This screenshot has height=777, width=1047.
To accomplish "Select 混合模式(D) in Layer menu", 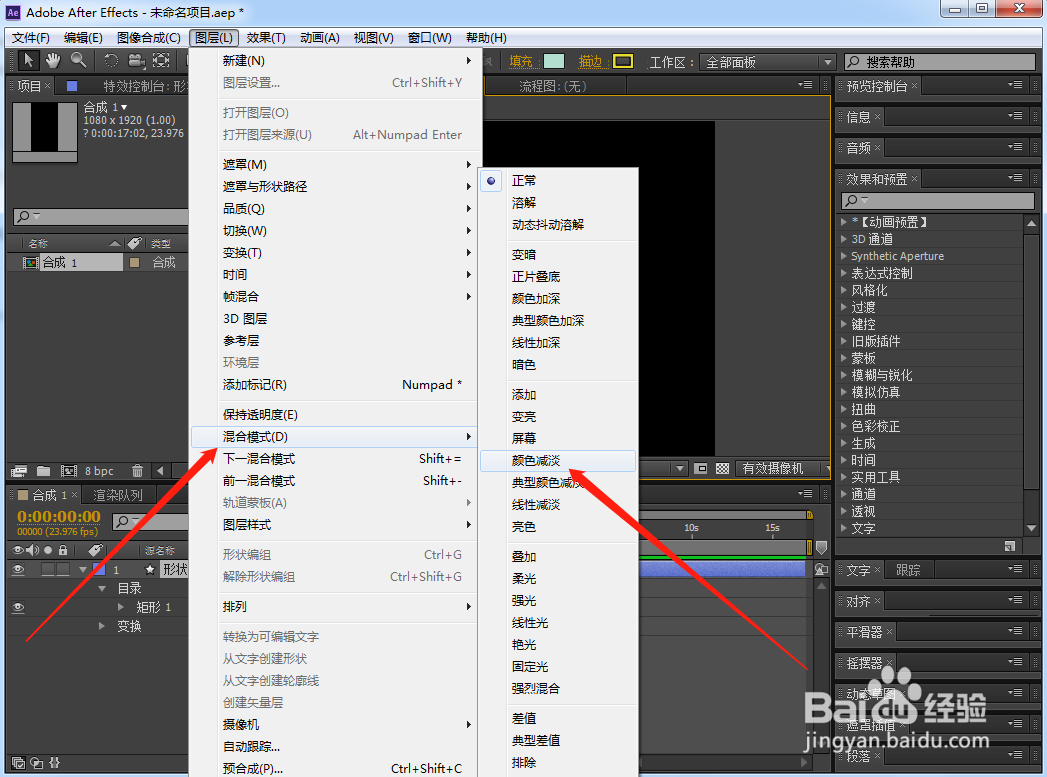I will [x=334, y=437].
